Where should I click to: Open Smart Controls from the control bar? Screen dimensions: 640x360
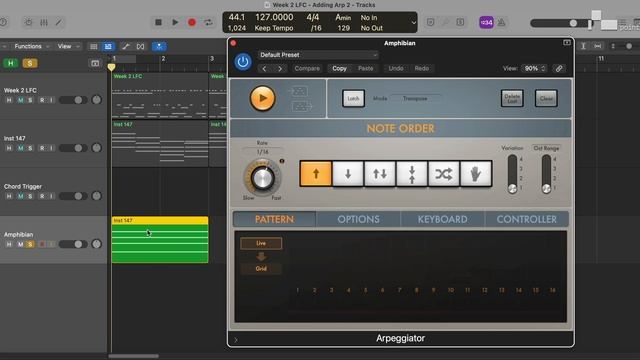click(28, 22)
